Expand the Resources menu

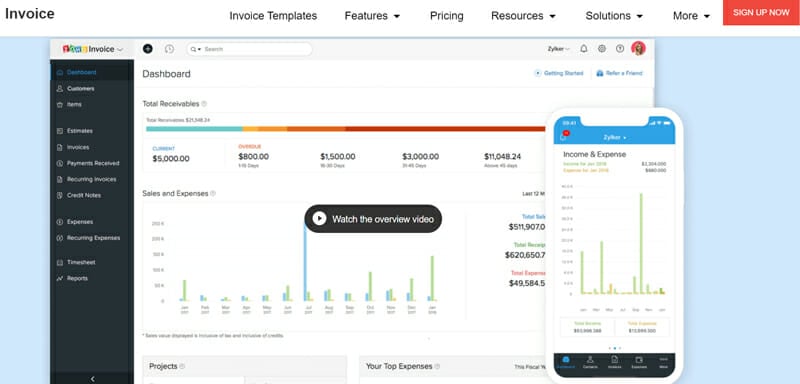coord(523,16)
